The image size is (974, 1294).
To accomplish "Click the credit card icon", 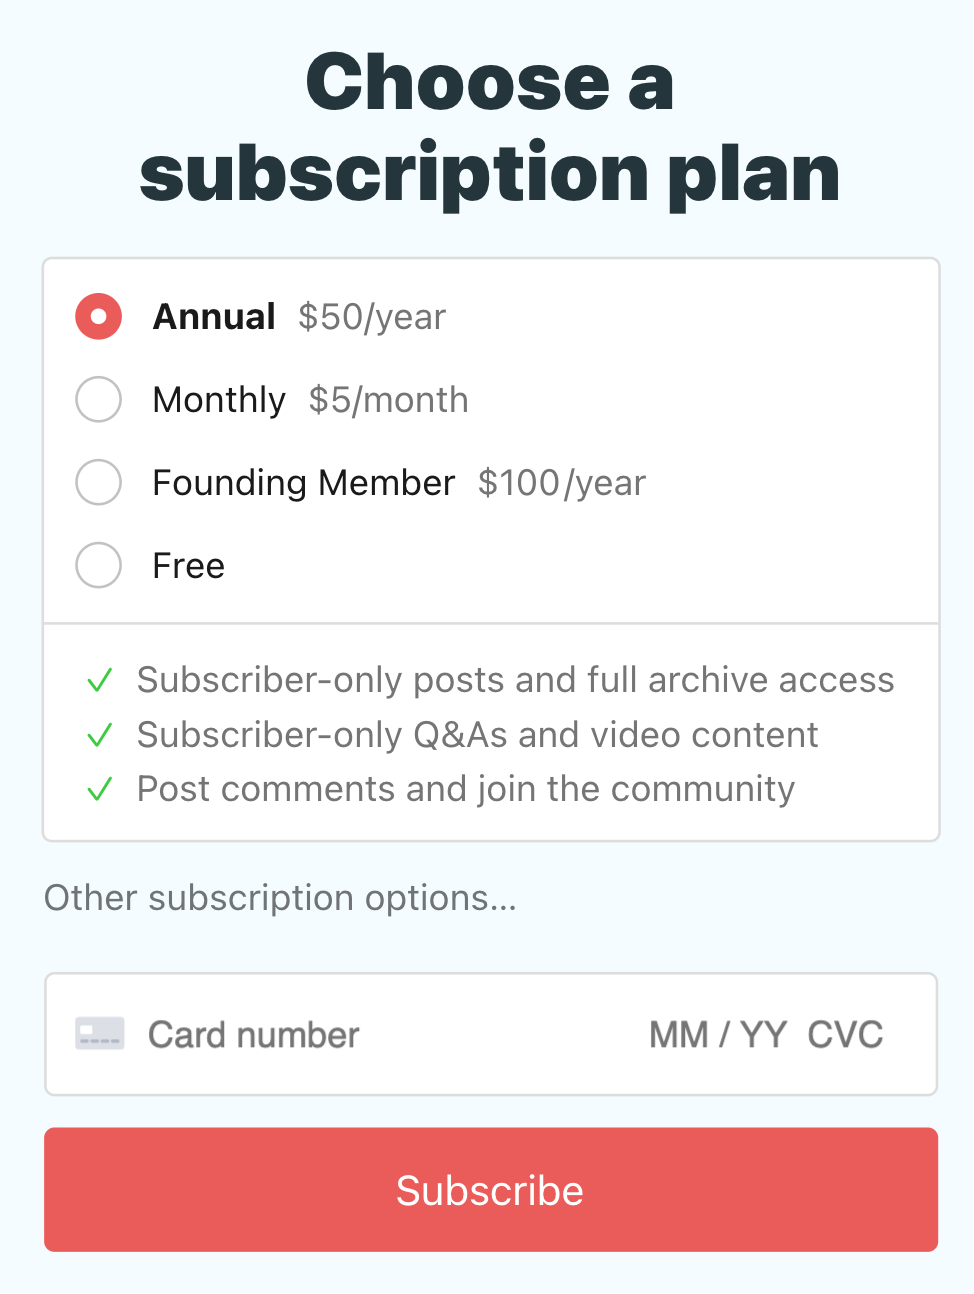I will point(100,1034).
